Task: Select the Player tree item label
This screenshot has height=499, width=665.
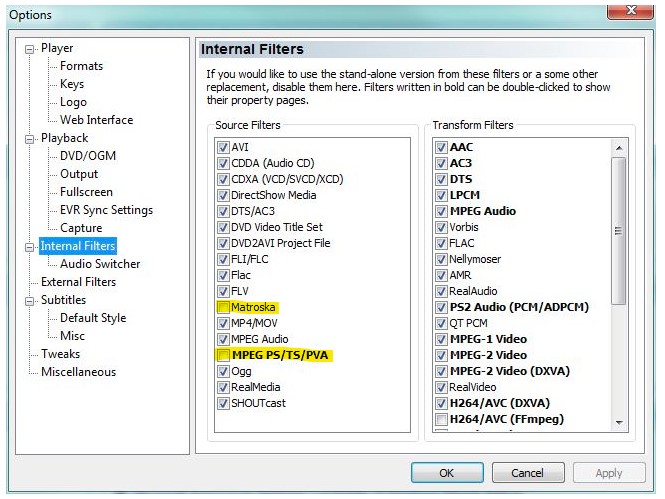Action: (57, 48)
